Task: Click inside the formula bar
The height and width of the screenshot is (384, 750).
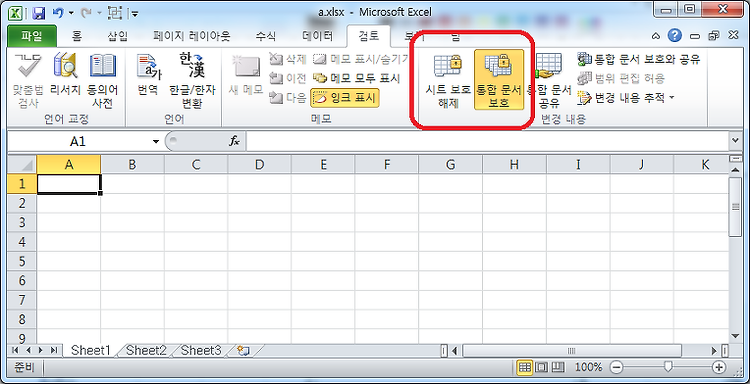Action: (x=487, y=142)
